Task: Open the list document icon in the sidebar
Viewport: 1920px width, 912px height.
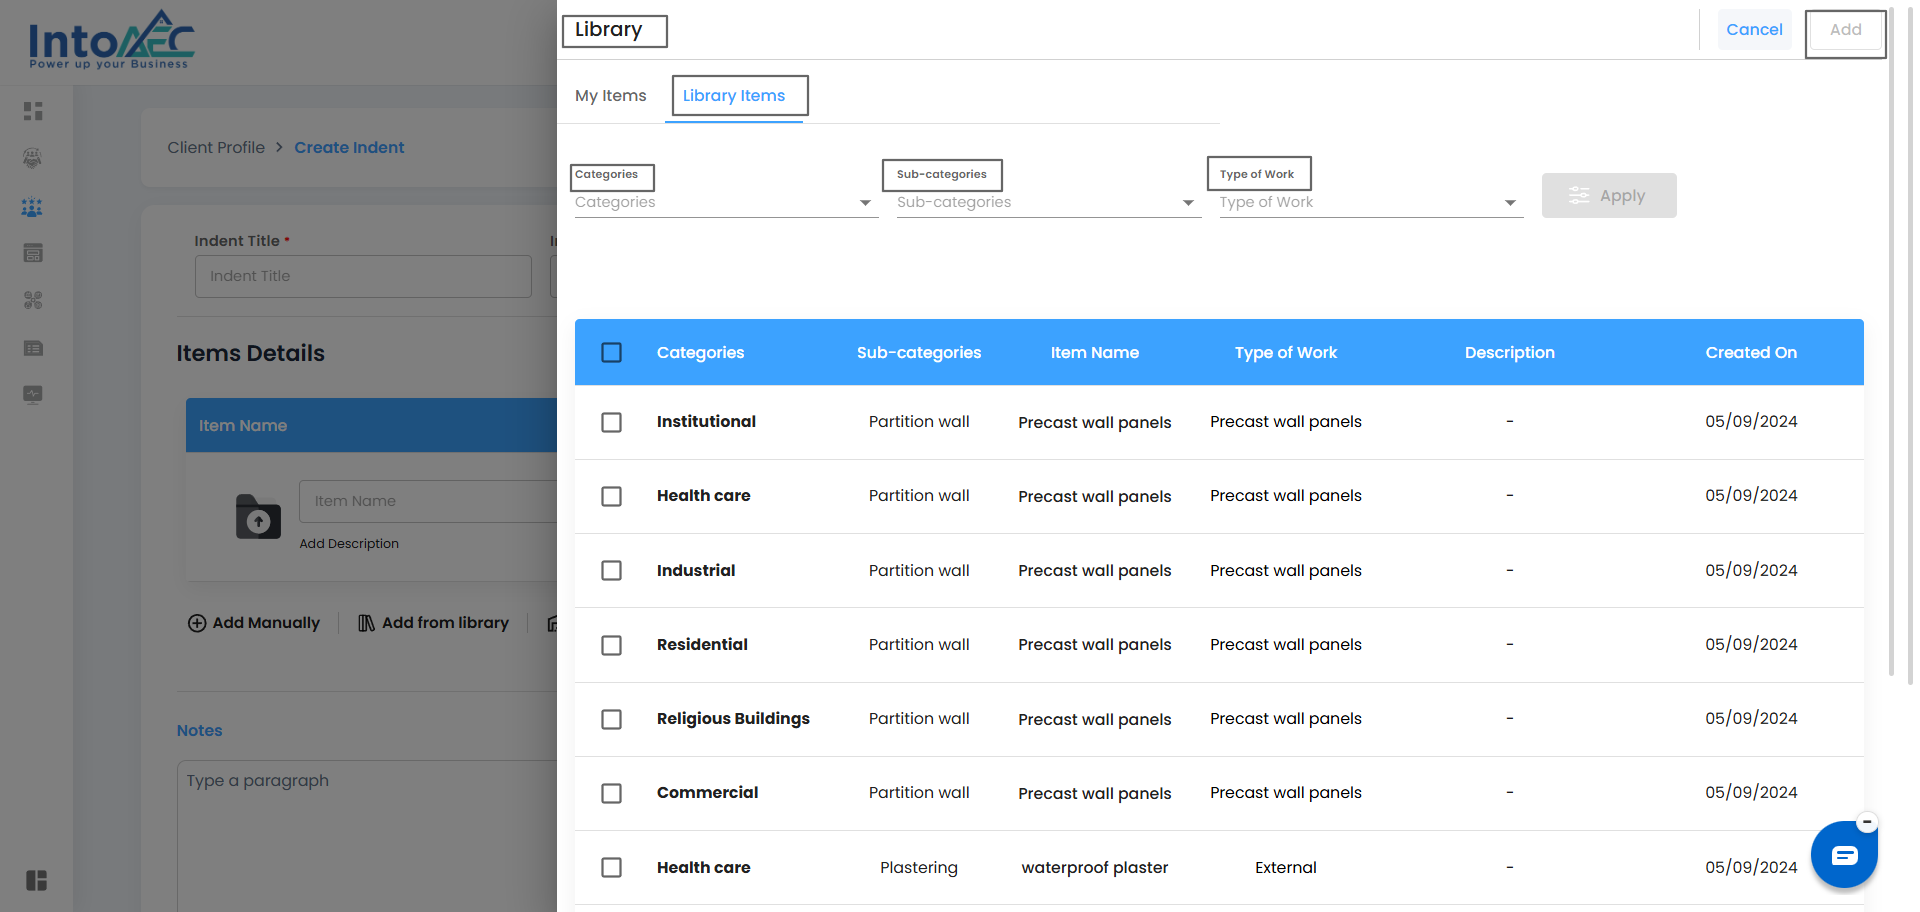Action: coord(33,348)
